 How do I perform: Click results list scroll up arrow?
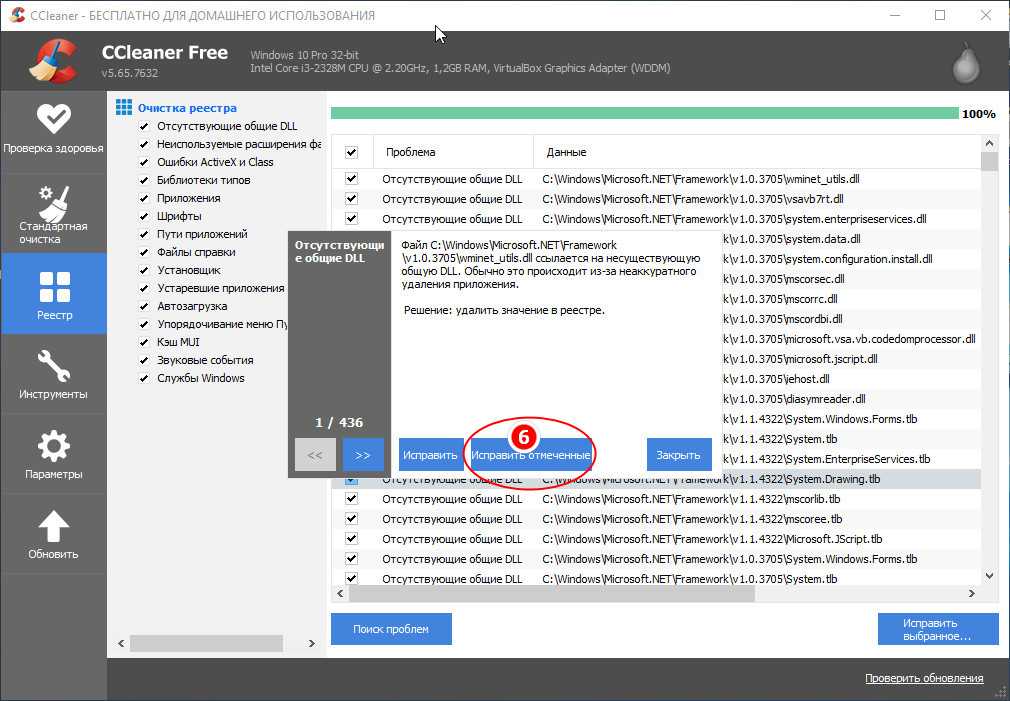[x=989, y=143]
